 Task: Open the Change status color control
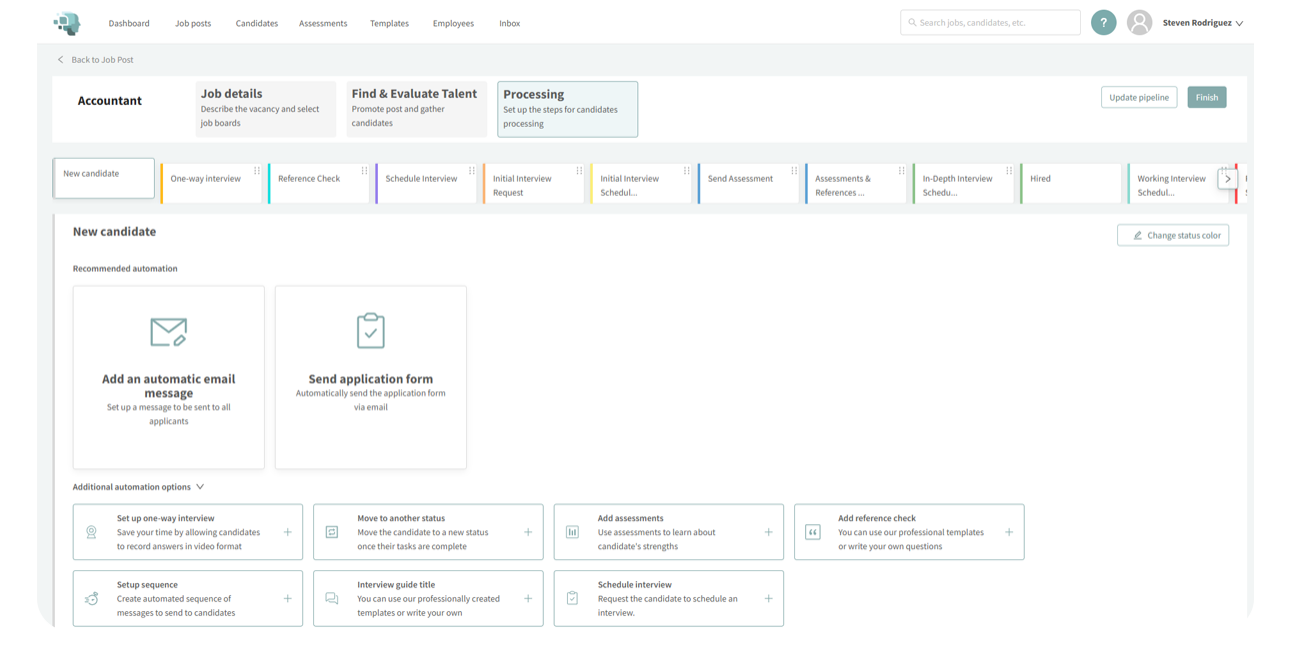click(1173, 235)
